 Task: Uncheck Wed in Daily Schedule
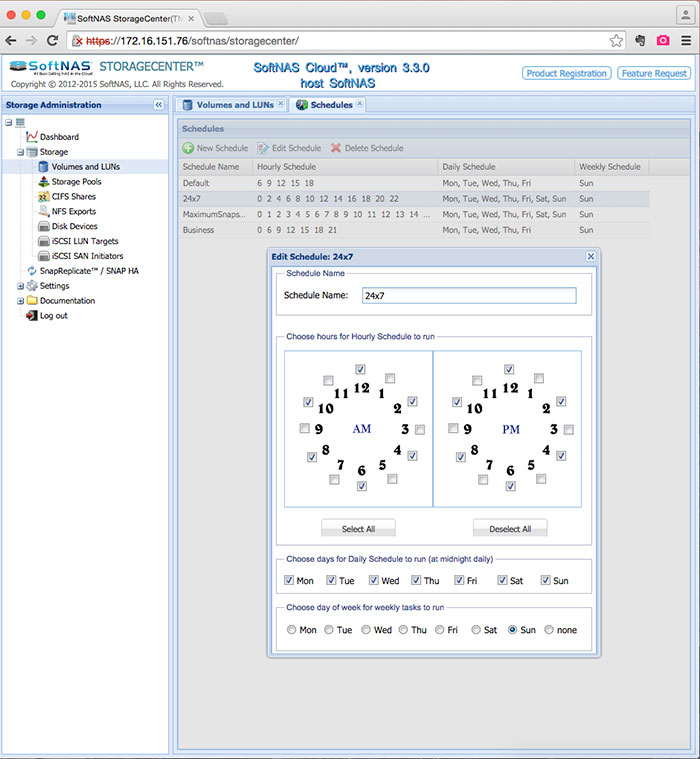(x=374, y=580)
